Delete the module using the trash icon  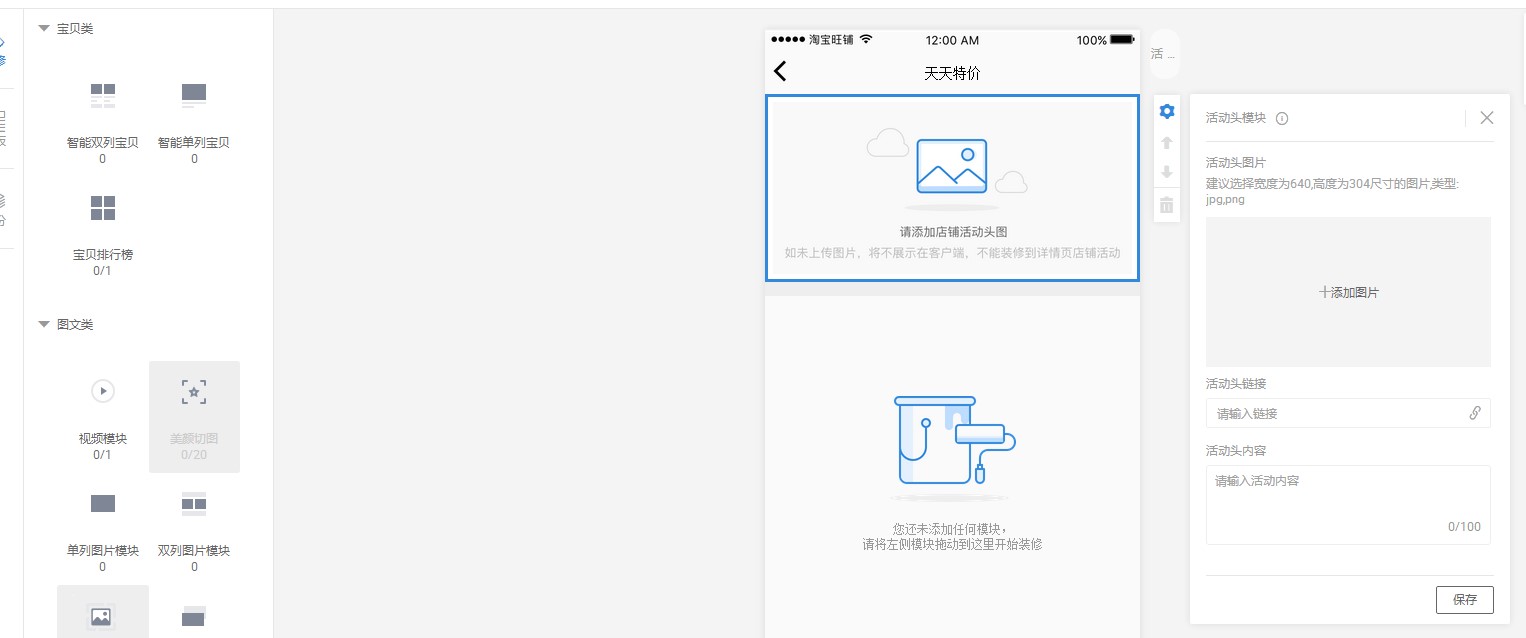pos(1166,206)
